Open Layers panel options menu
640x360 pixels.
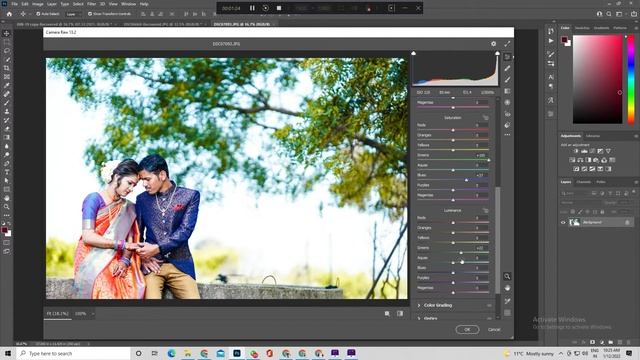(636, 182)
